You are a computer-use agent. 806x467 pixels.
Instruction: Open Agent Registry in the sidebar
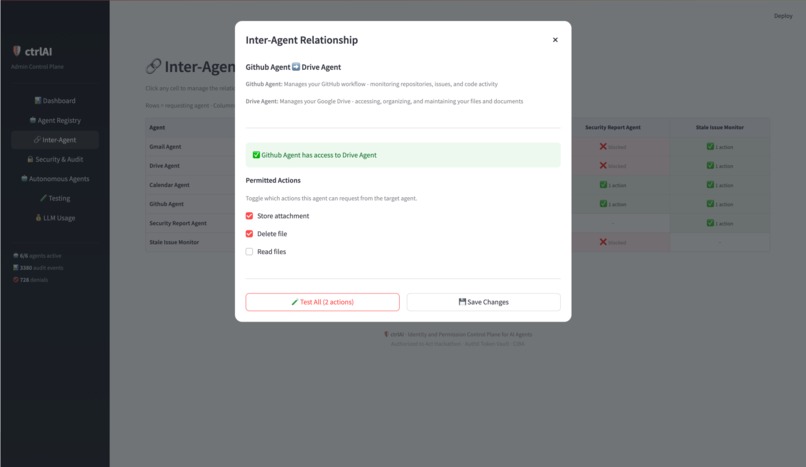55,120
